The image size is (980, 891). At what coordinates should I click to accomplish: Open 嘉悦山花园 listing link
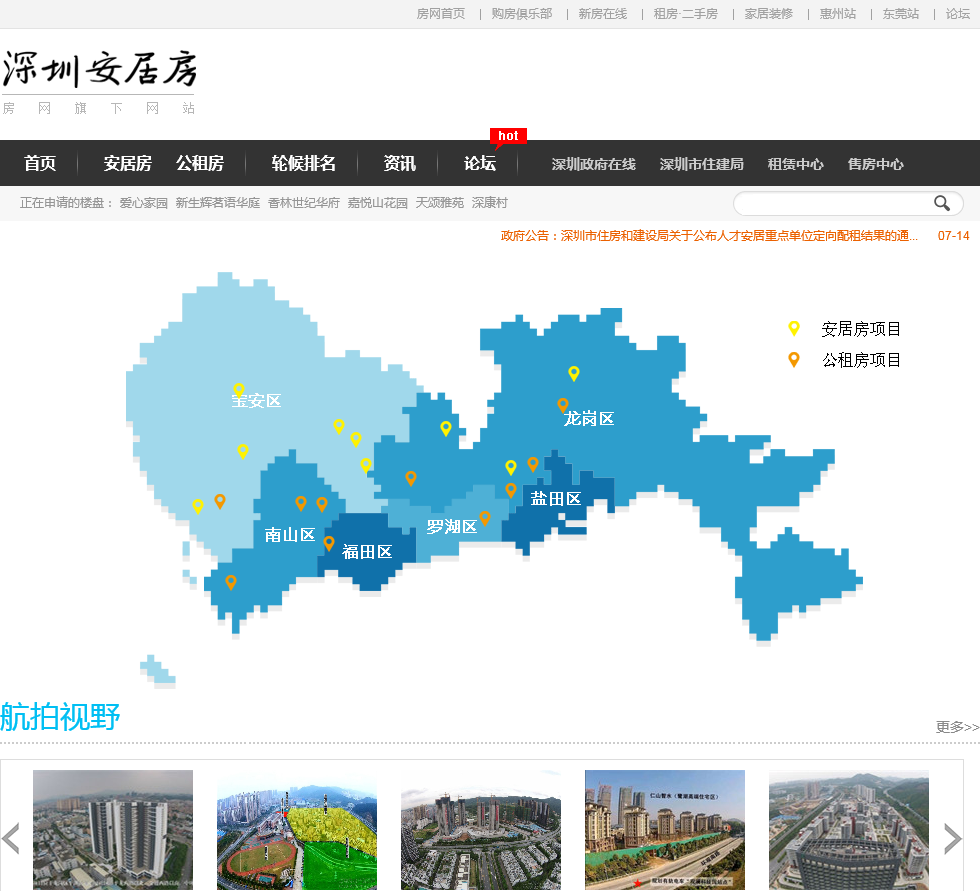378,203
